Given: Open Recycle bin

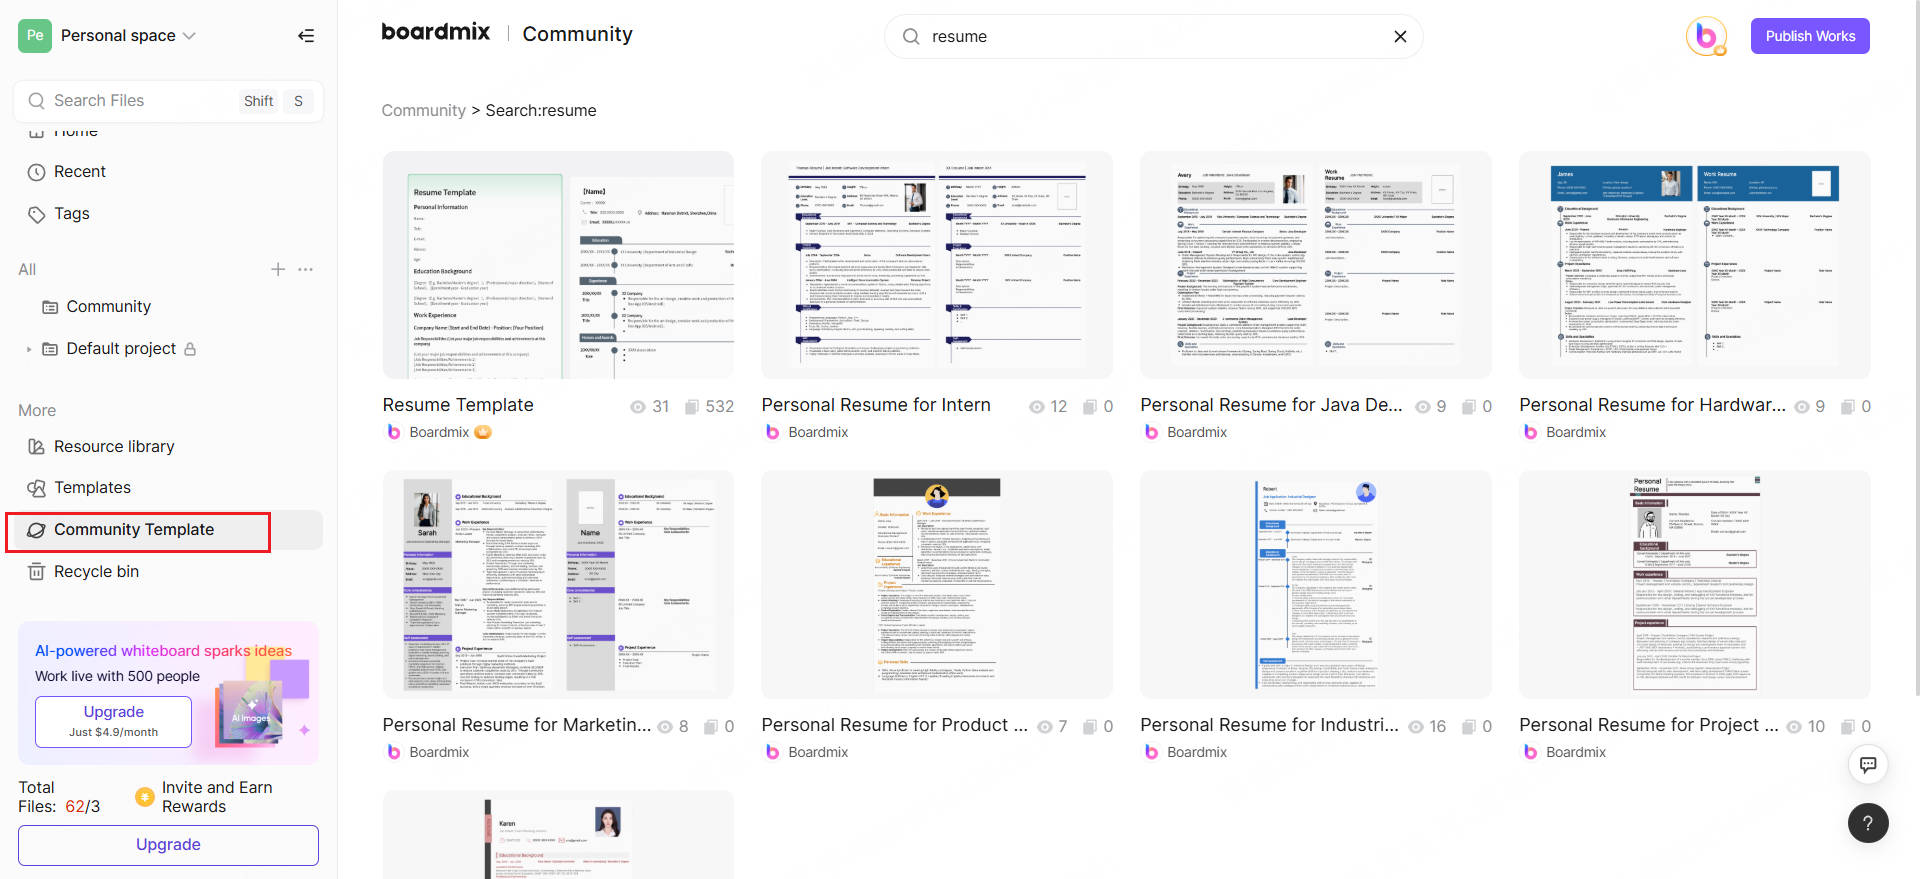Looking at the screenshot, I should point(96,572).
